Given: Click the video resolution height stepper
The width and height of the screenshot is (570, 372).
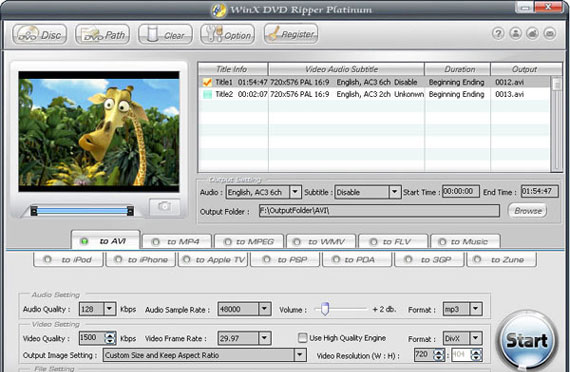Looking at the screenshot, I should click(x=476, y=355).
